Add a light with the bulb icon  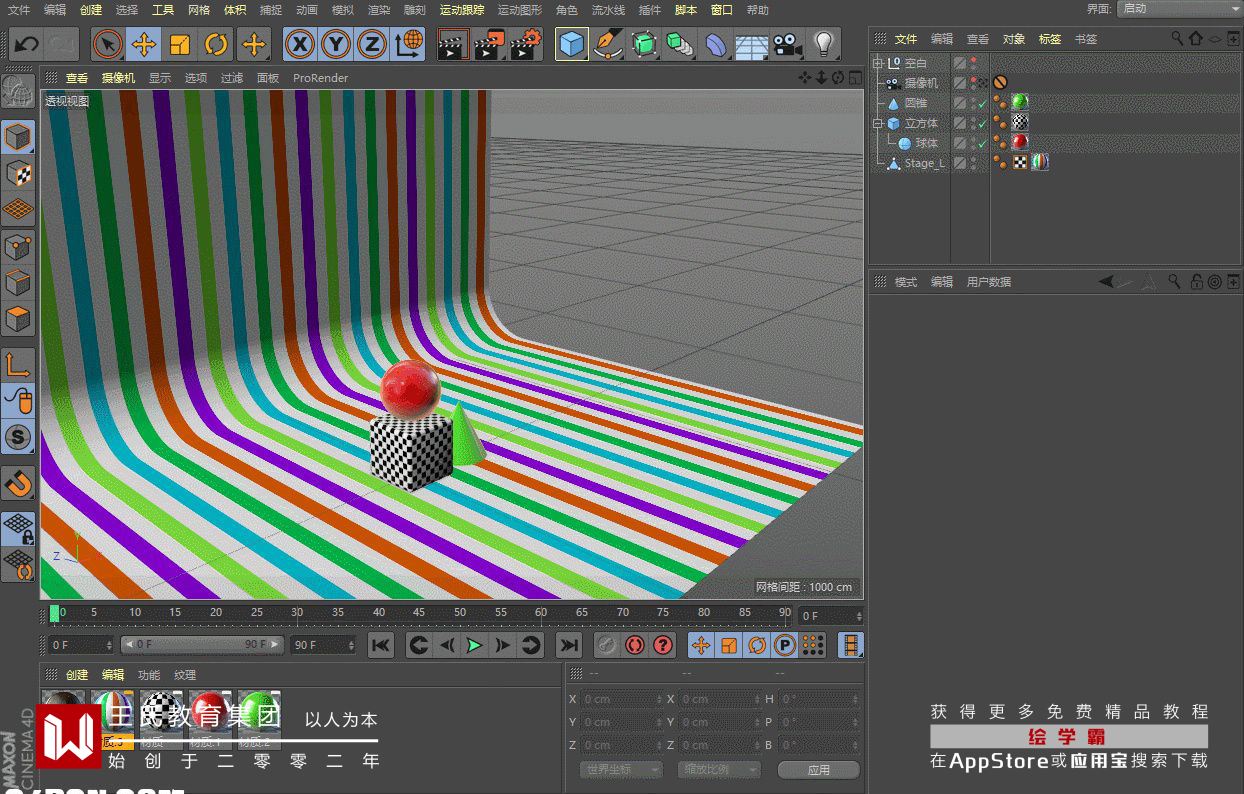pos(823,45)
